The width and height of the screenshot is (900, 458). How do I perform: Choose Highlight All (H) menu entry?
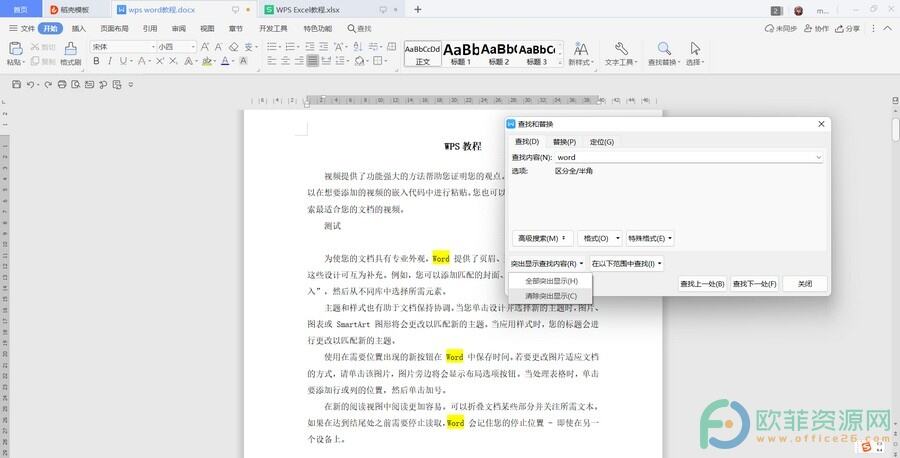(x=551, y=281)
